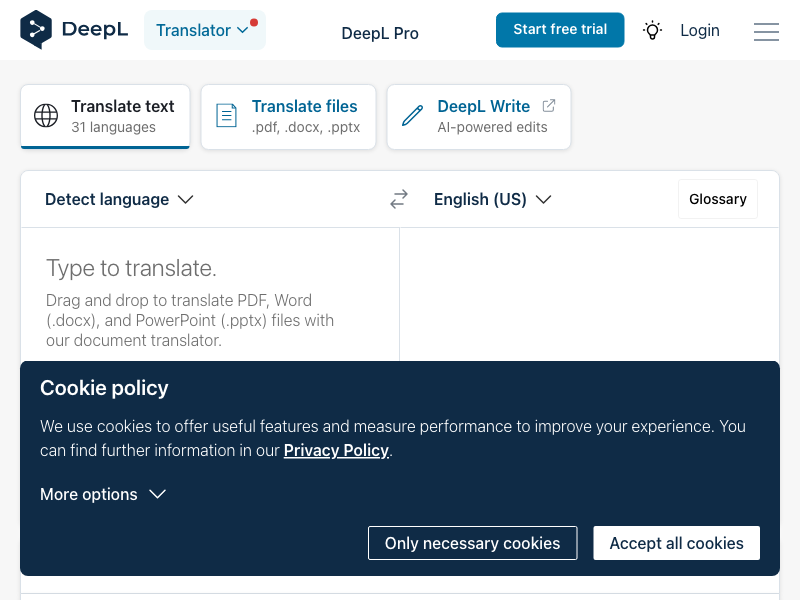Image resolution: width=800 pixels, height=600 pixels.
Task: Click the document icon in Translate files
Action: tap(227, 116)
